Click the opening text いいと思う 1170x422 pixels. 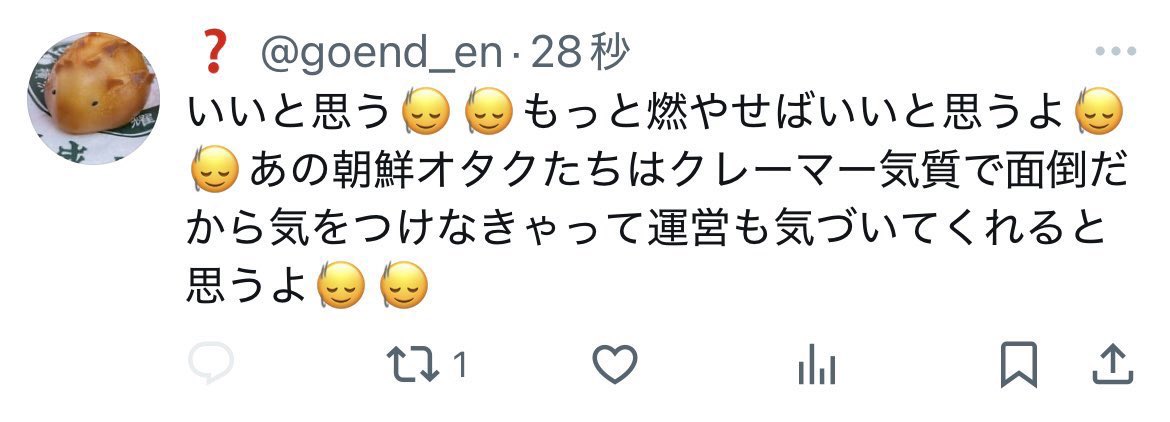[289, 112]
